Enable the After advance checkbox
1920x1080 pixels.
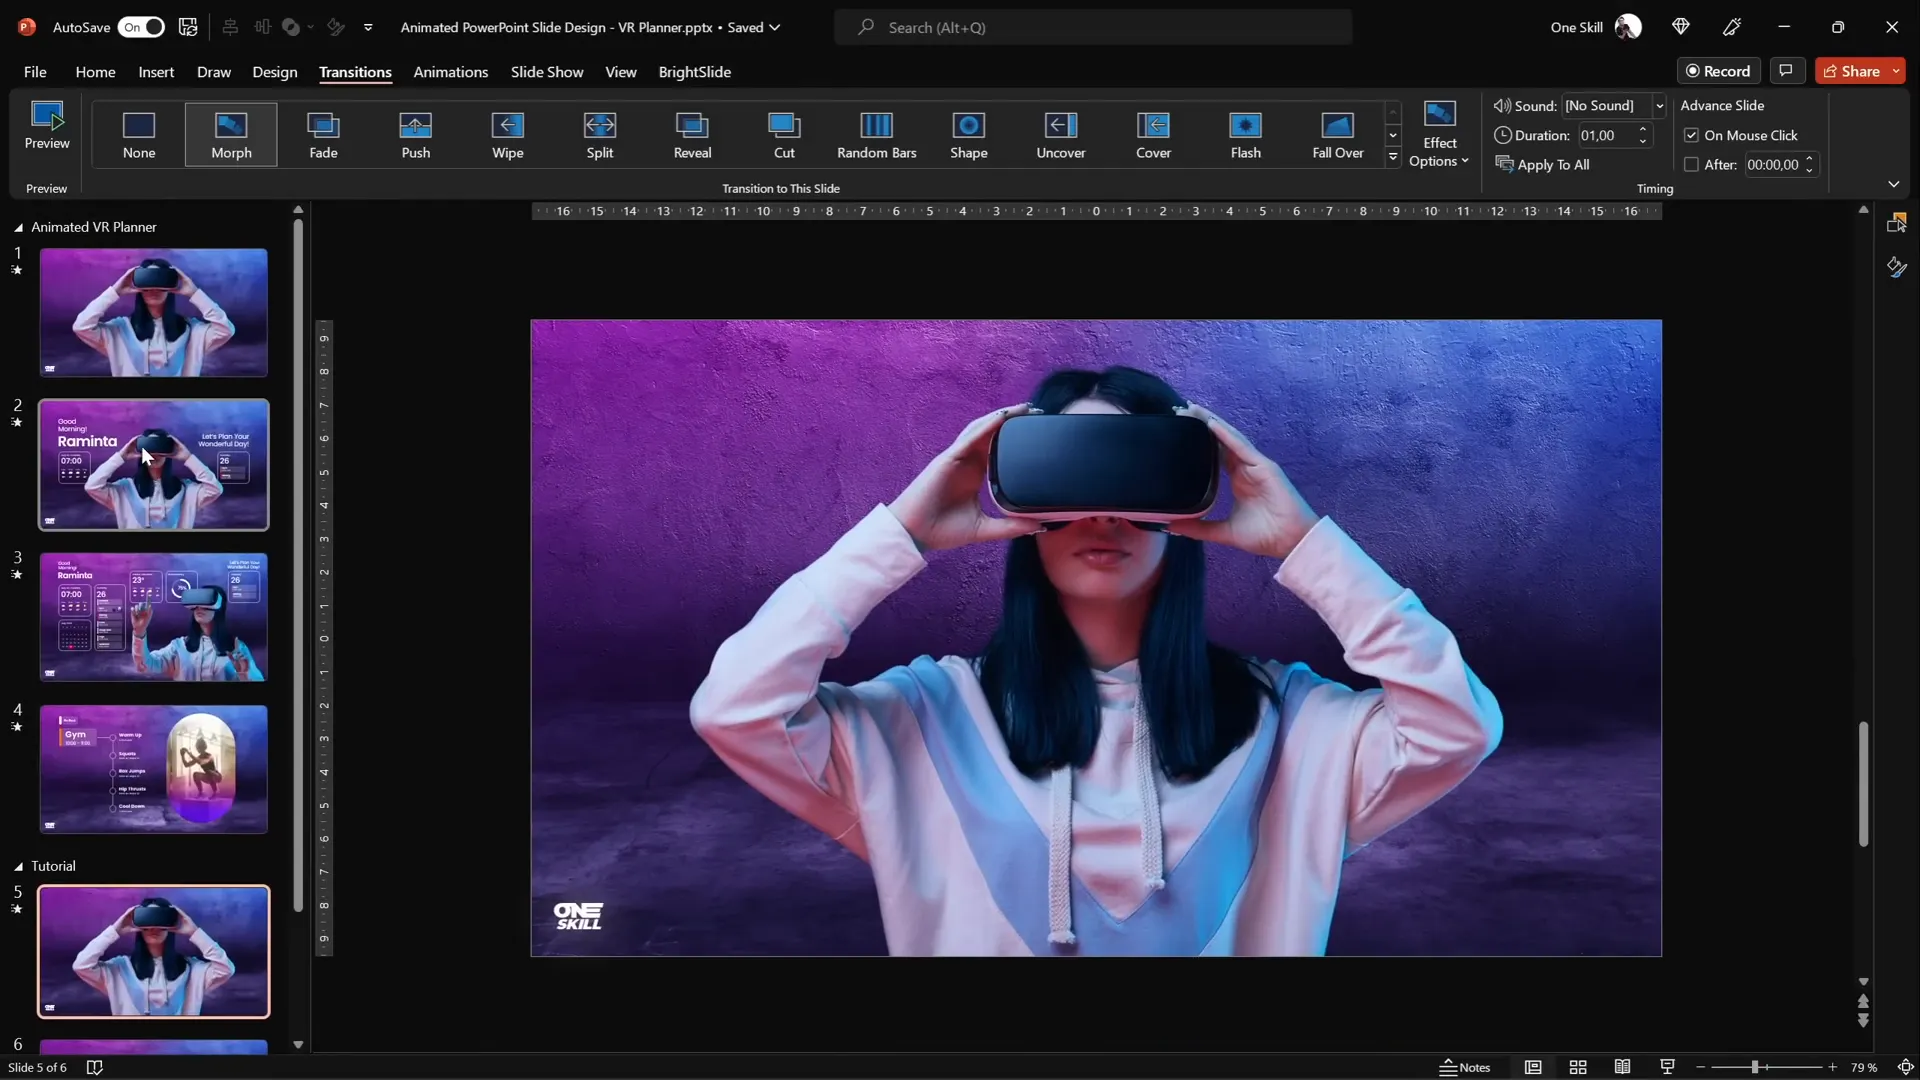1691,164
